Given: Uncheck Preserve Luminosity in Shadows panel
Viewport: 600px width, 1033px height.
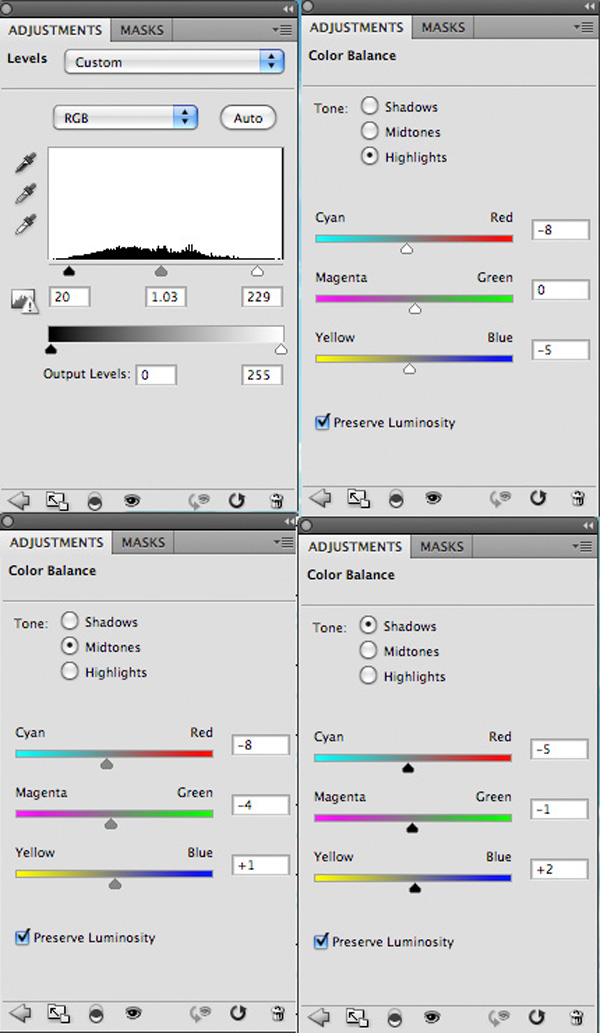Looking at the screenshot, I should 321,941.
